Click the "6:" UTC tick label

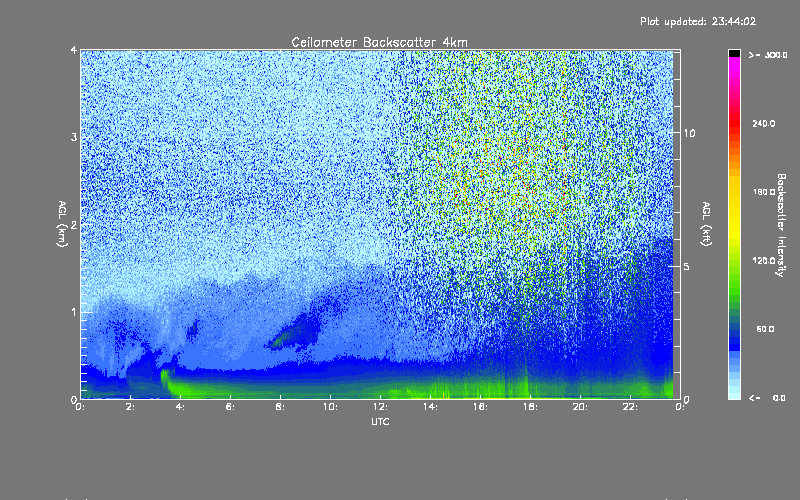click(x=230, y=407)
